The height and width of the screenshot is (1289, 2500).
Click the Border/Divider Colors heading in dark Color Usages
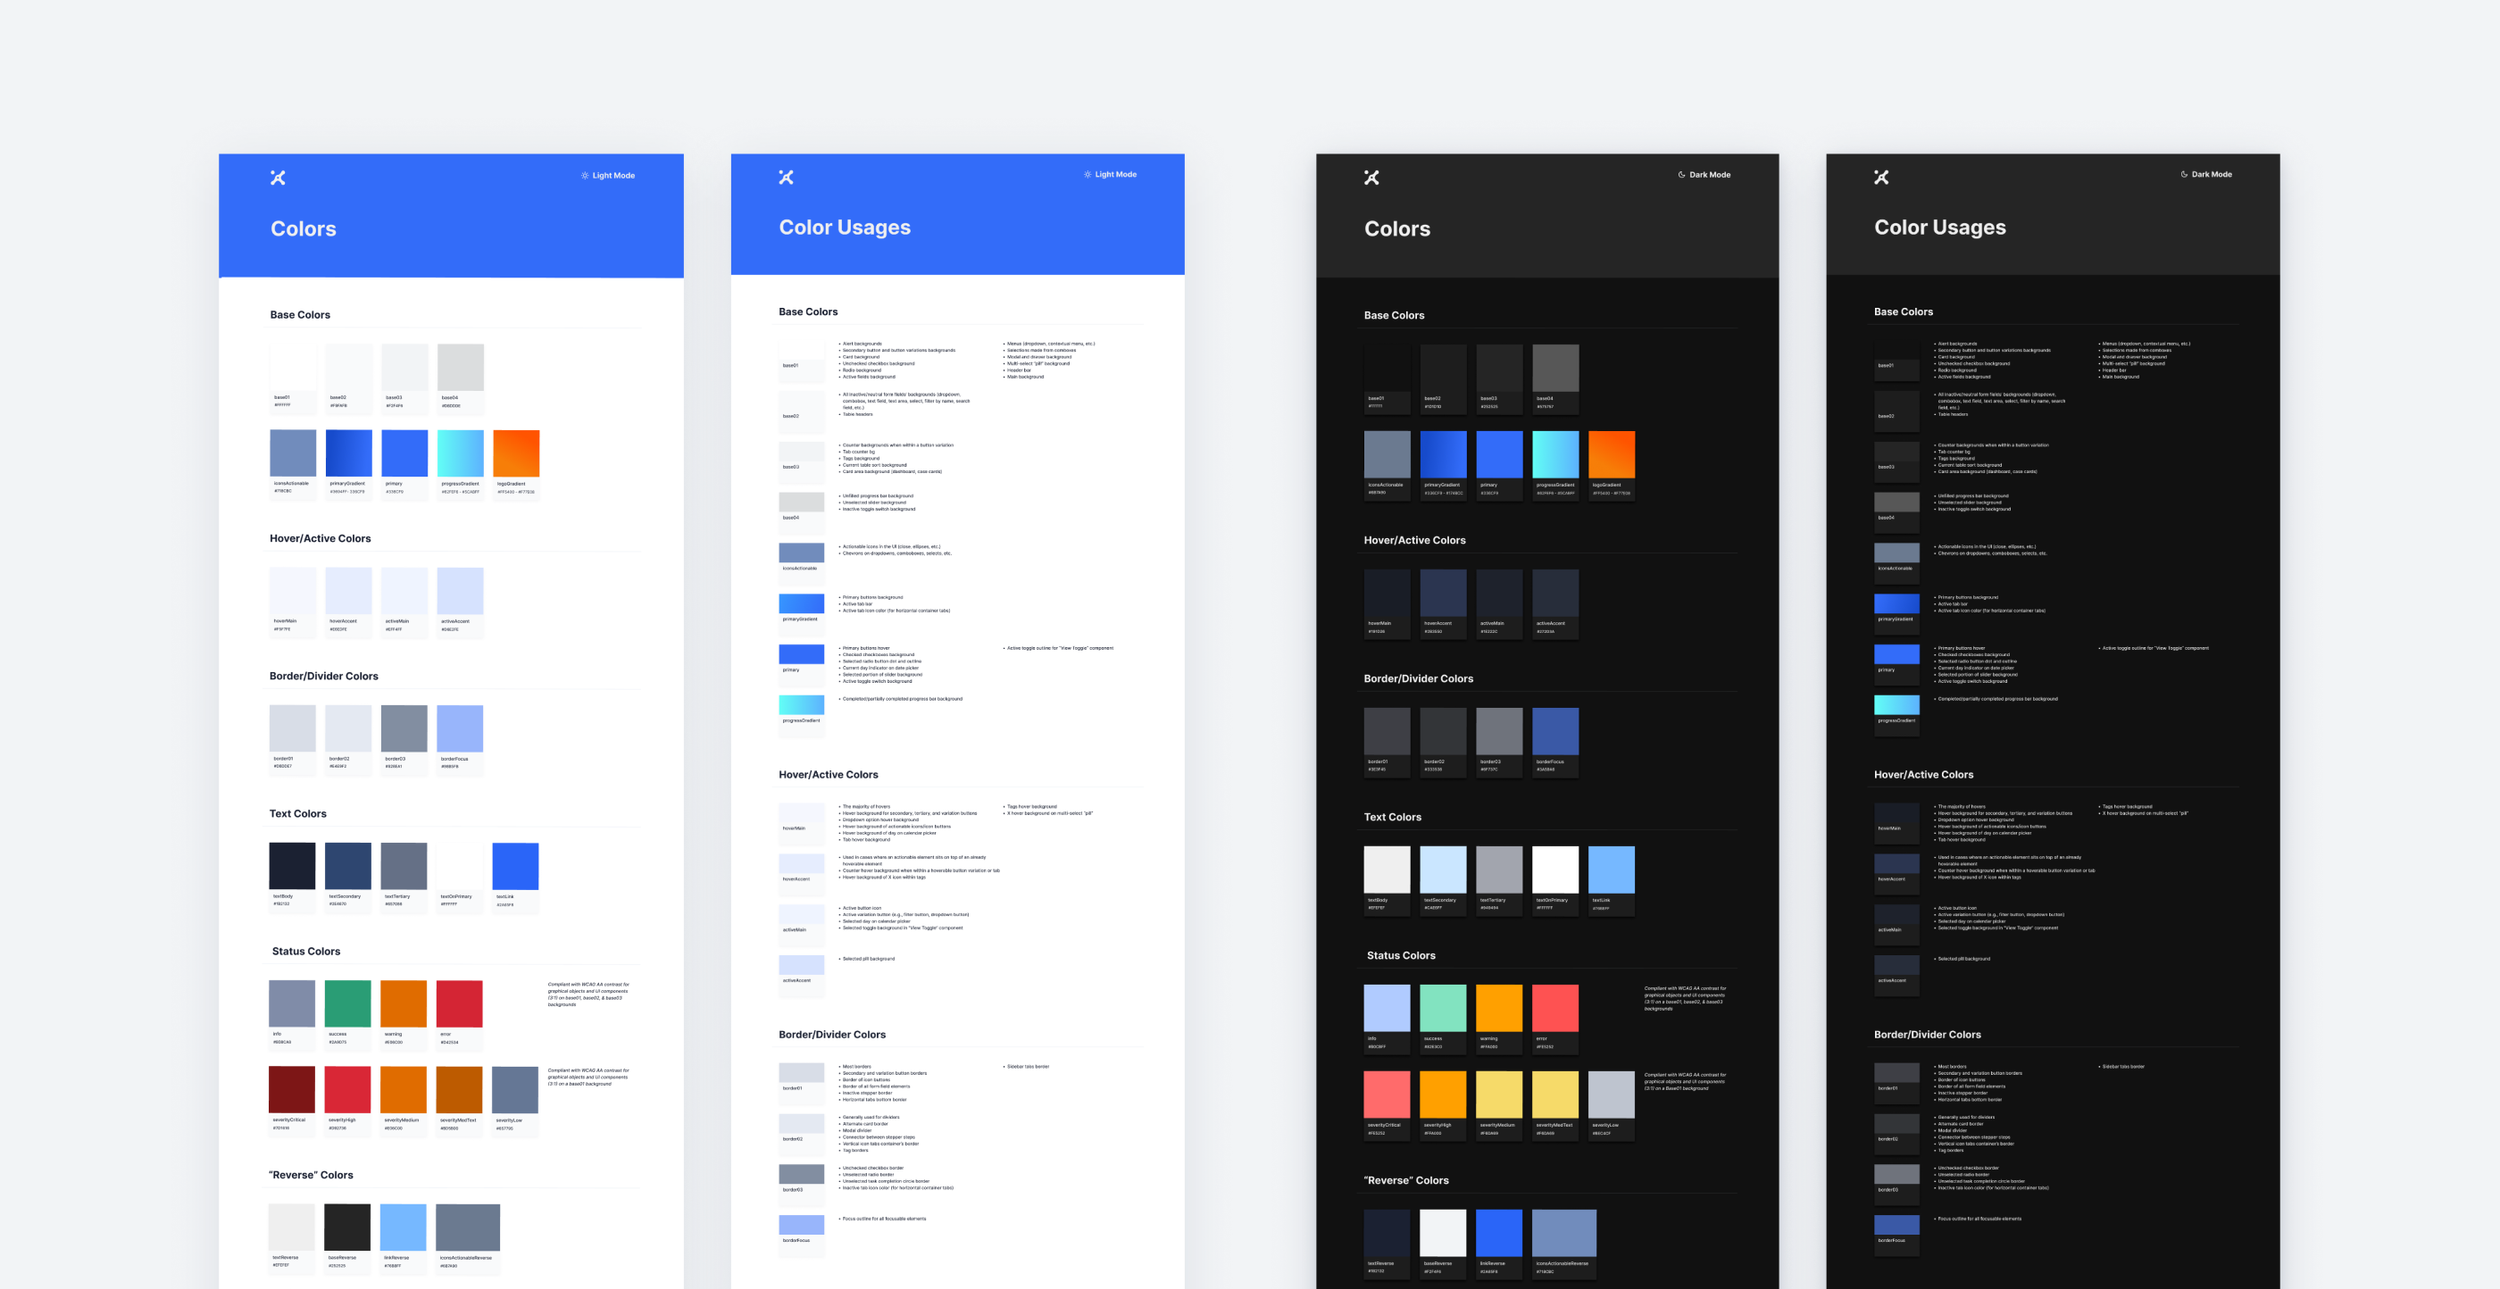click(1927, 1035)
